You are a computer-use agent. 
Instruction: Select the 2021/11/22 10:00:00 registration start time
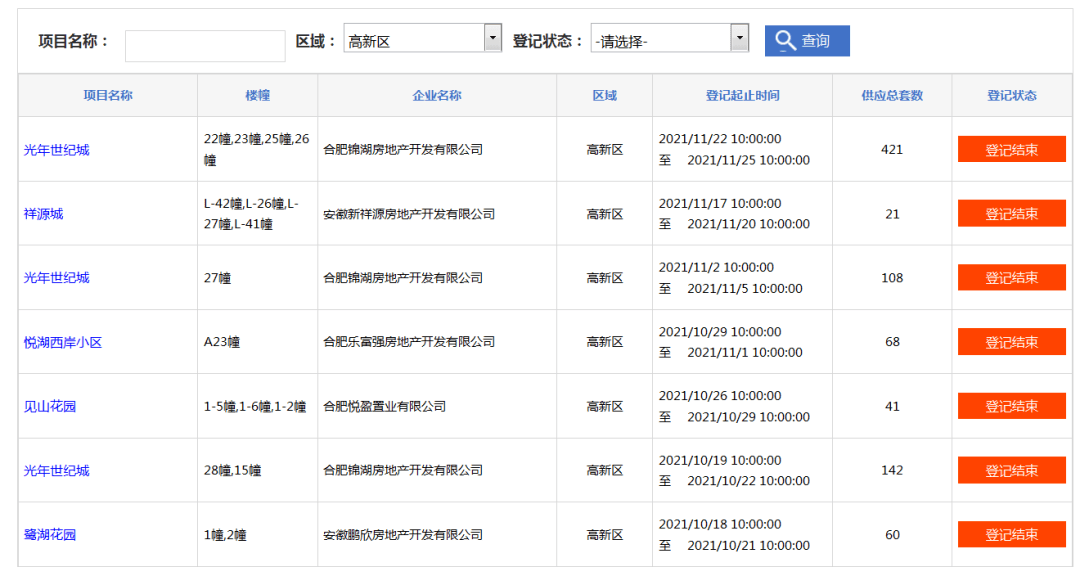(x=720, y=138)
